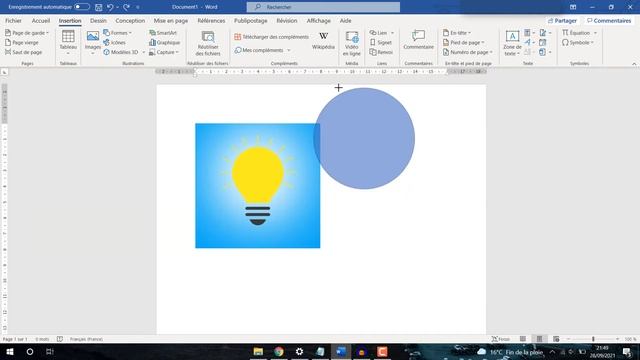Expand the Modèles 3D dropdown arrow
This screenshot has height=360, width=640.
pos(143,52)
